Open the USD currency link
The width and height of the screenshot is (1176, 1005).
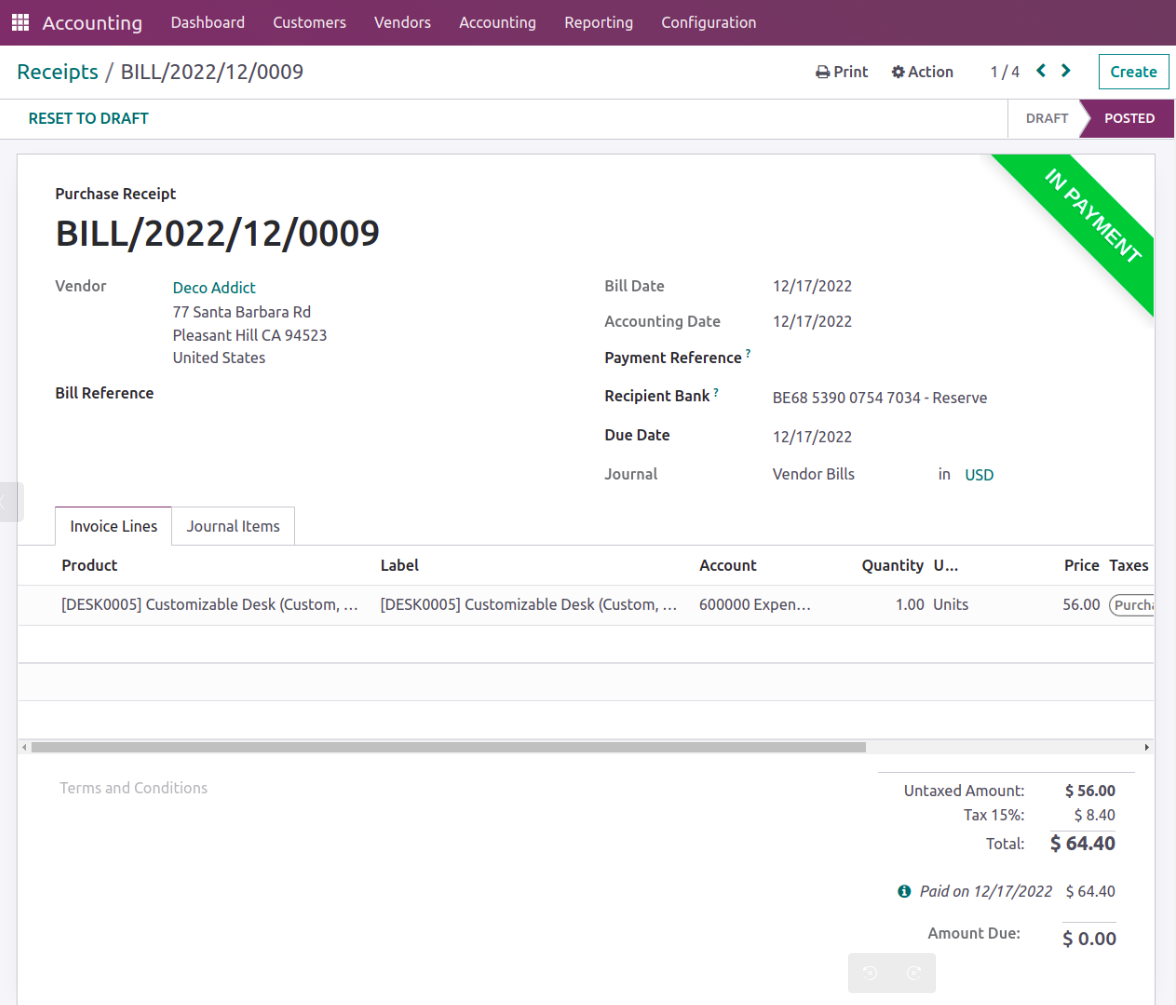979,475
